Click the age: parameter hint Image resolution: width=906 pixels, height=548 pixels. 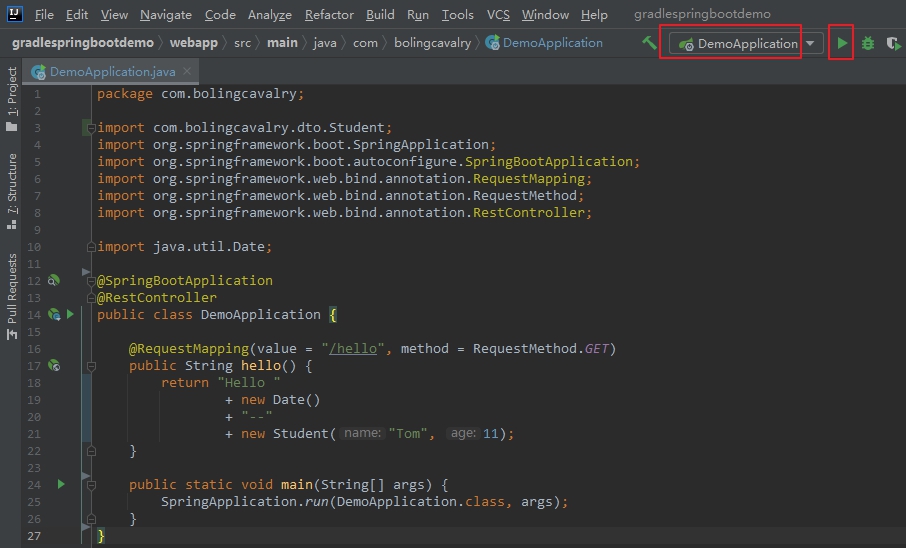[463, 433]
